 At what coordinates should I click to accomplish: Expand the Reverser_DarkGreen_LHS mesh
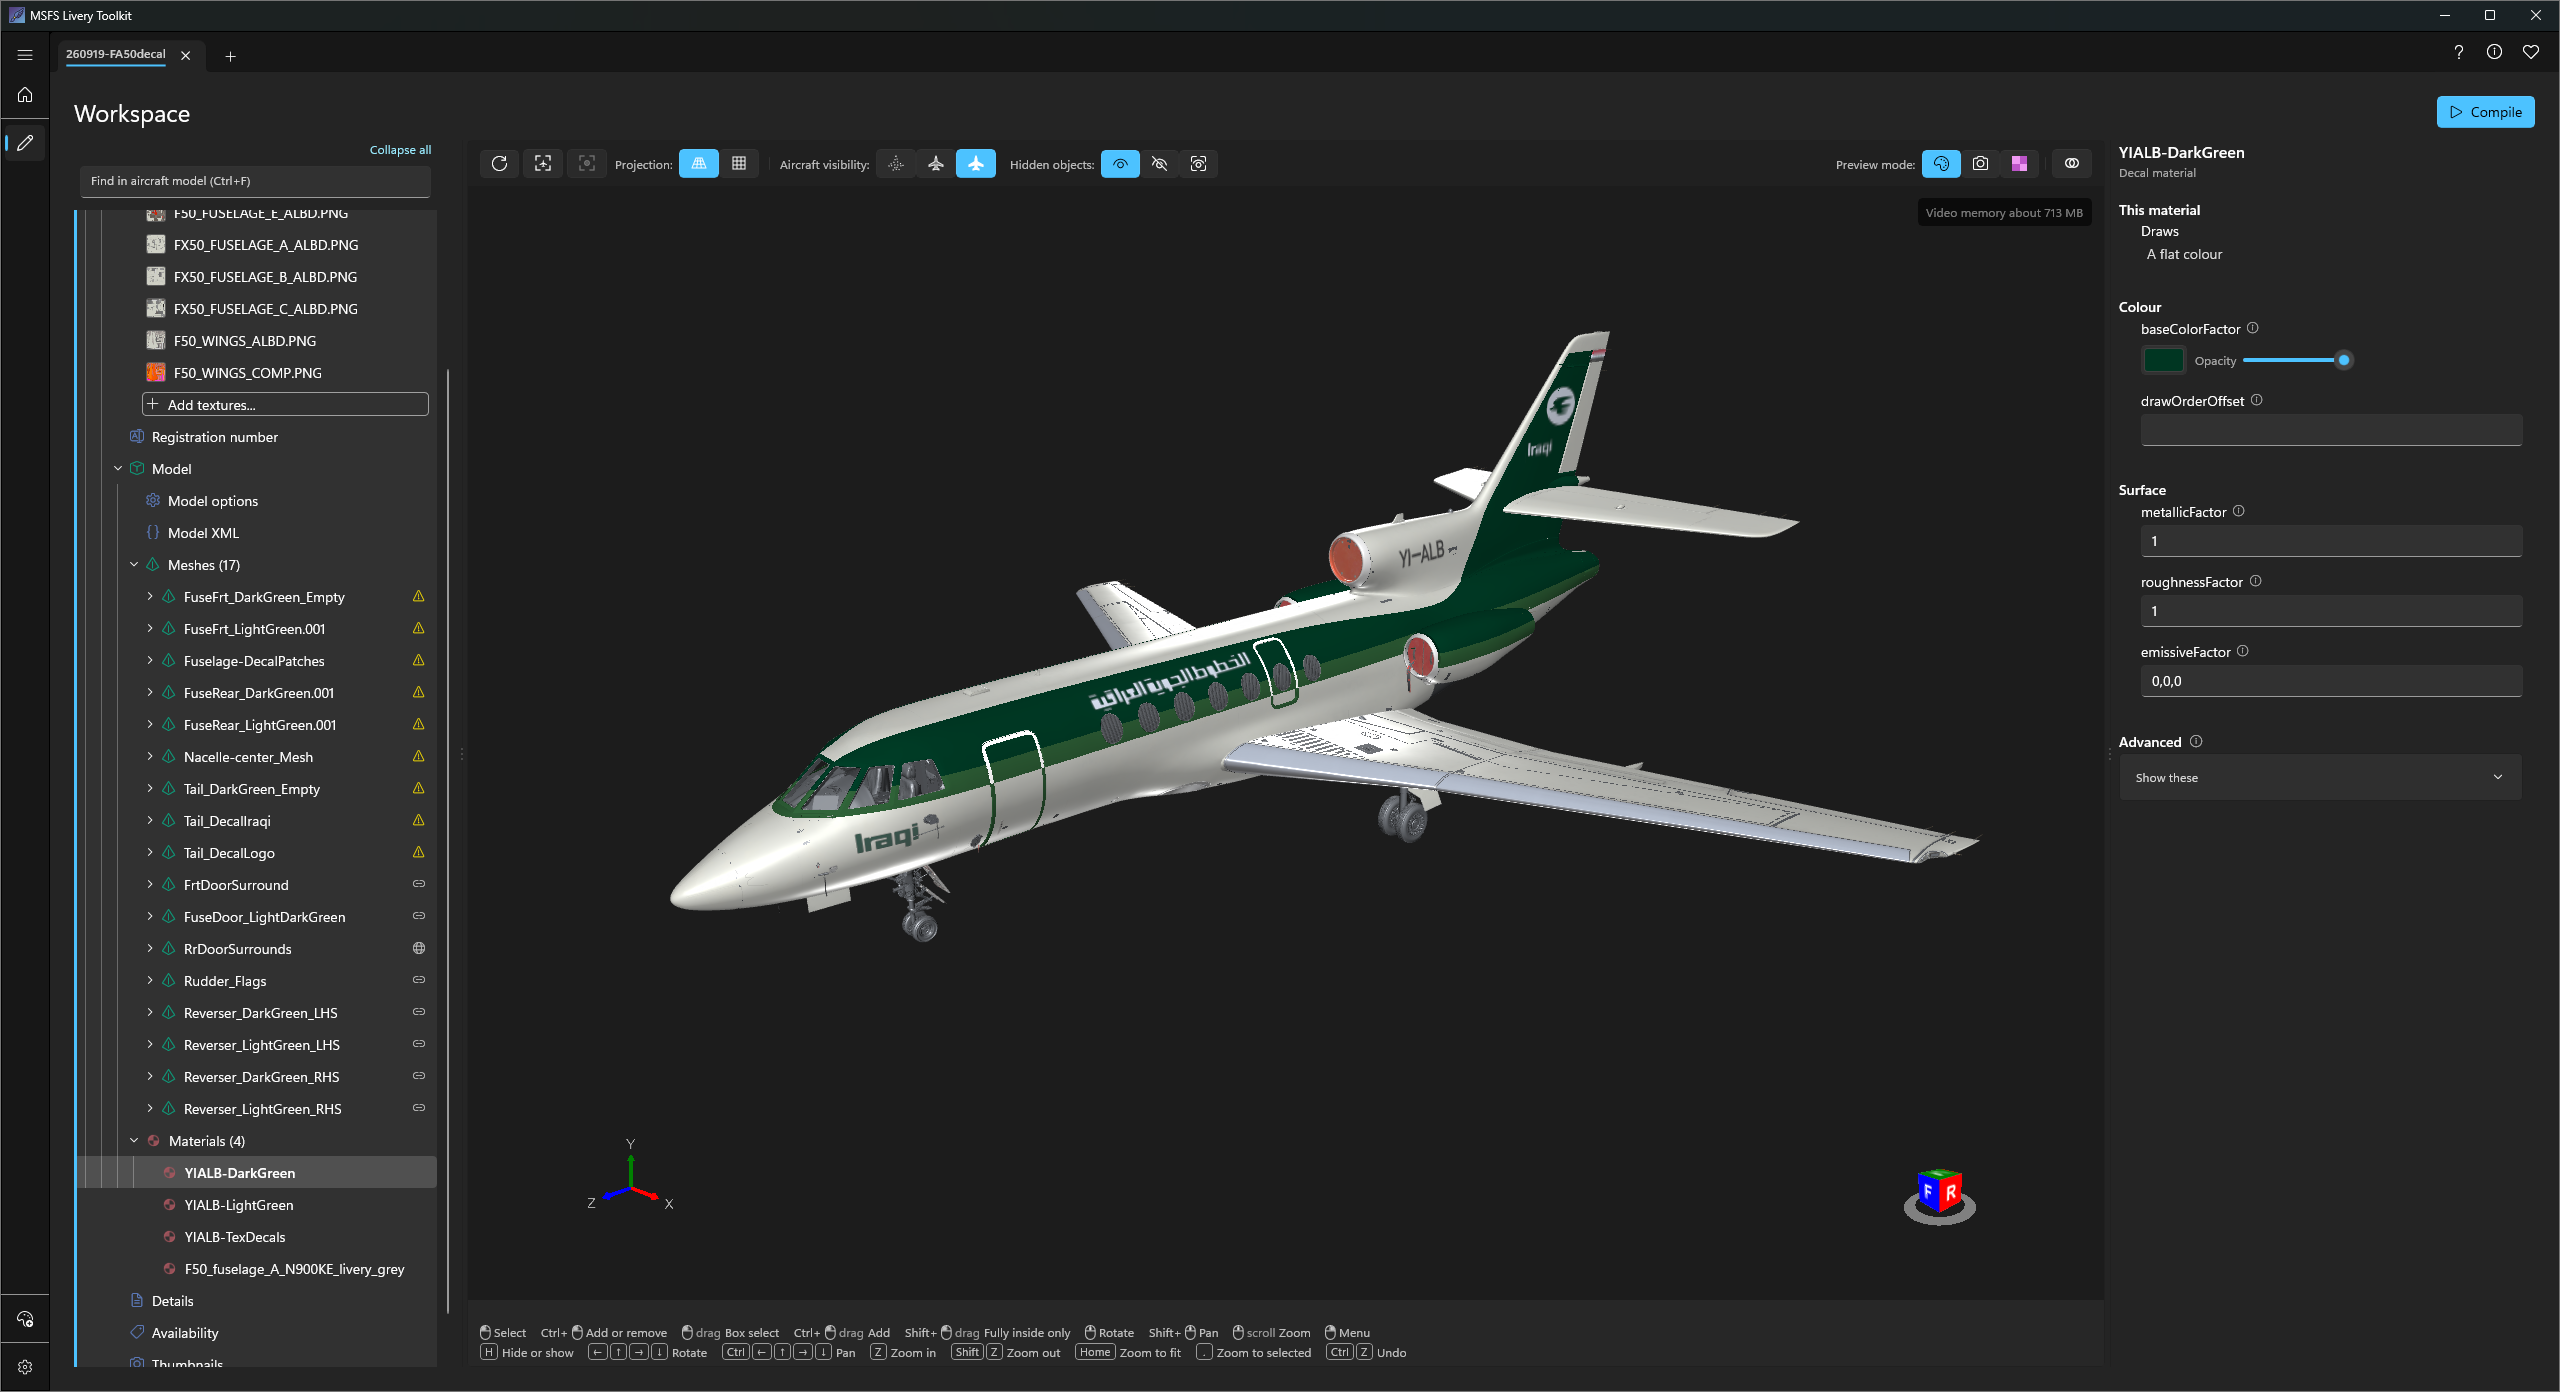point(150,1012)
